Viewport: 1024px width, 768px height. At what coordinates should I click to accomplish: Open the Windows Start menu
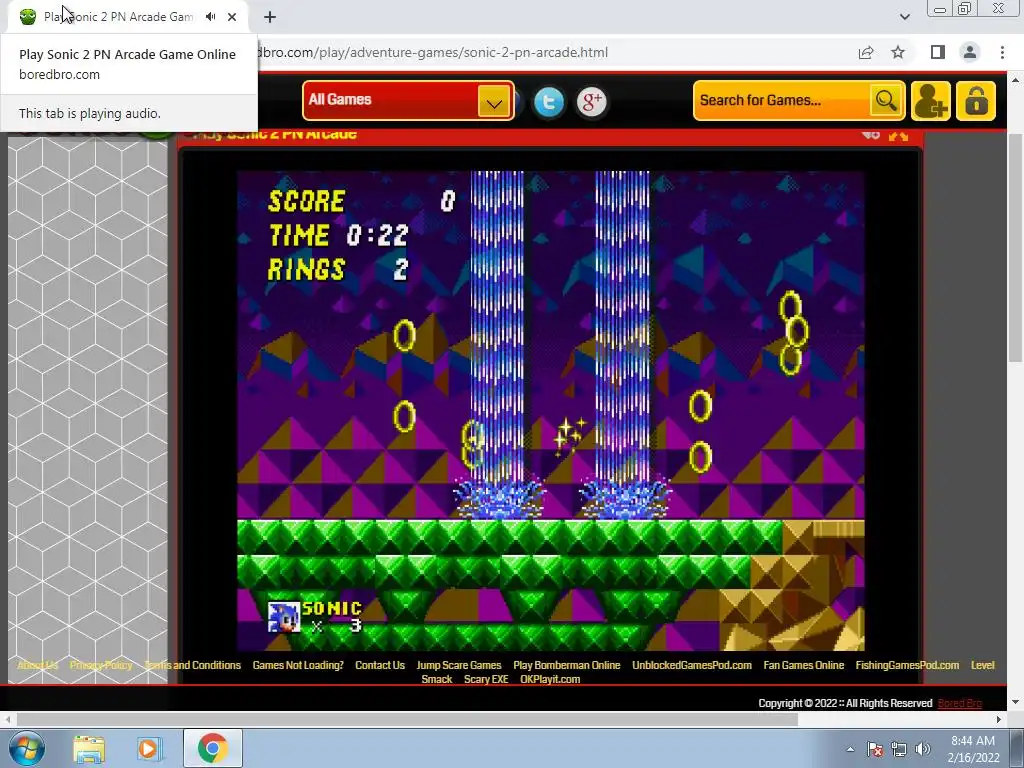27,748
